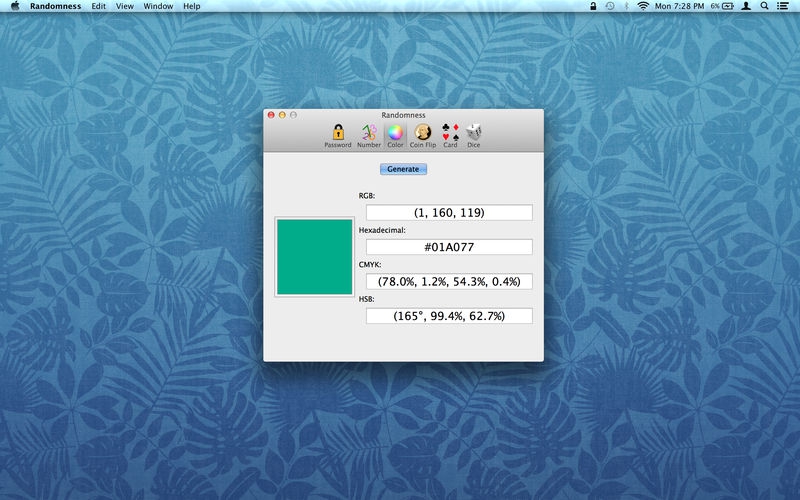Screen dimensions: 800x500
Task: Click the Time Machine clock icon
Action: click(x=610, y=6)
